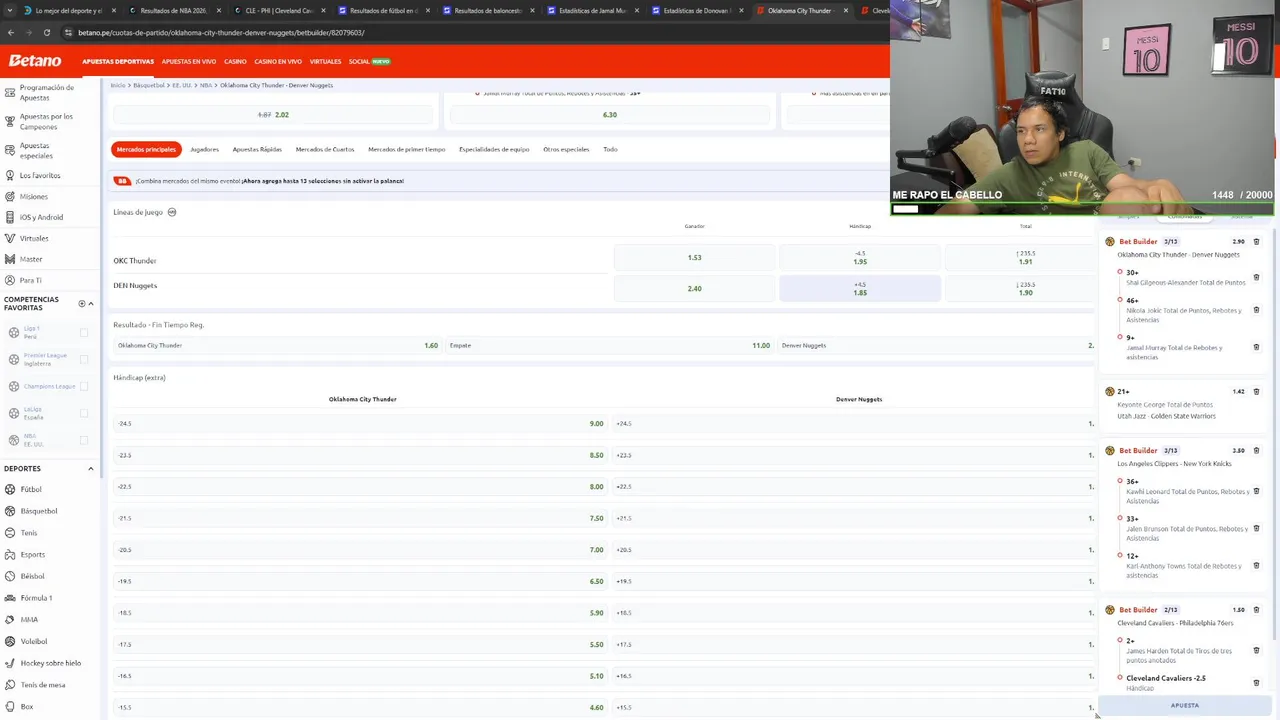Select the Béisbol sport icon

tap(10, 576)
